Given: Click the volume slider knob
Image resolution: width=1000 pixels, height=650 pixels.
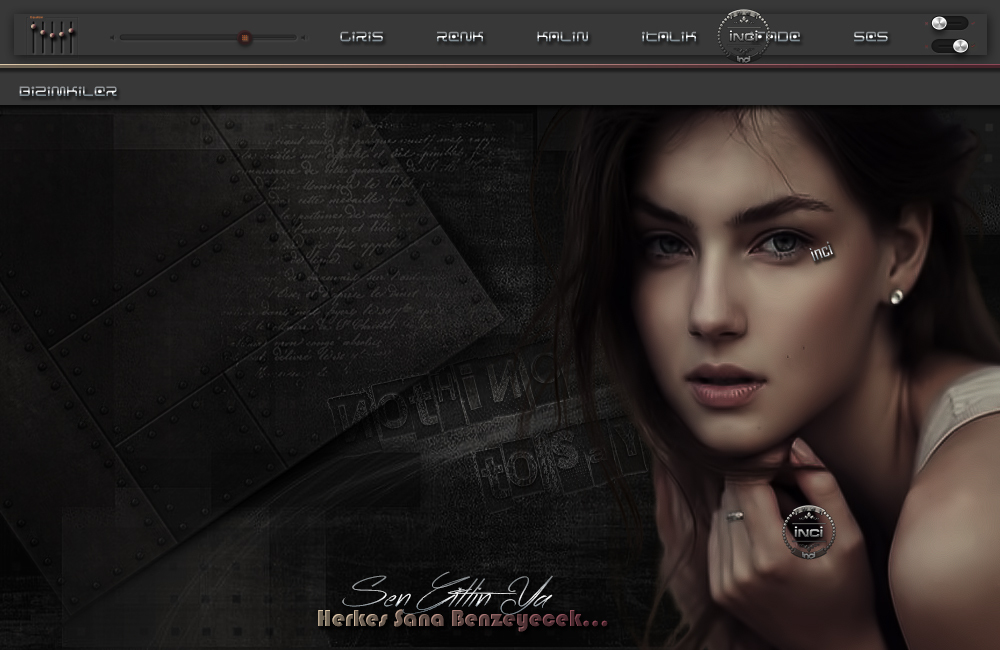Looking at the screenshot, I should 245,38.
